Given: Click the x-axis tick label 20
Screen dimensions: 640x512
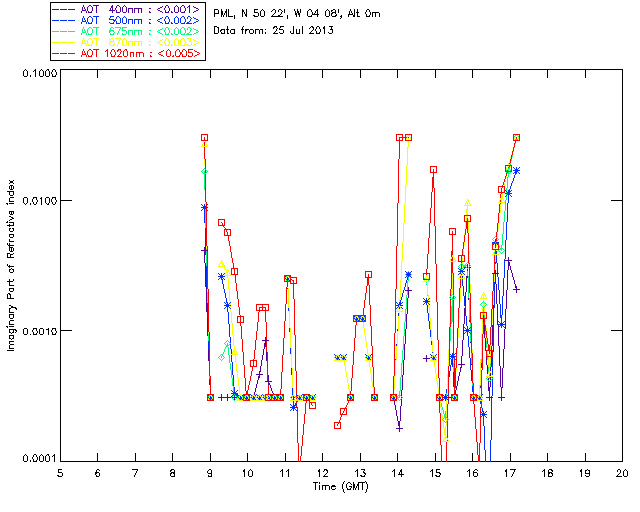Looking at the screenshot, I should pyautogui.click(x=622, y=473).
